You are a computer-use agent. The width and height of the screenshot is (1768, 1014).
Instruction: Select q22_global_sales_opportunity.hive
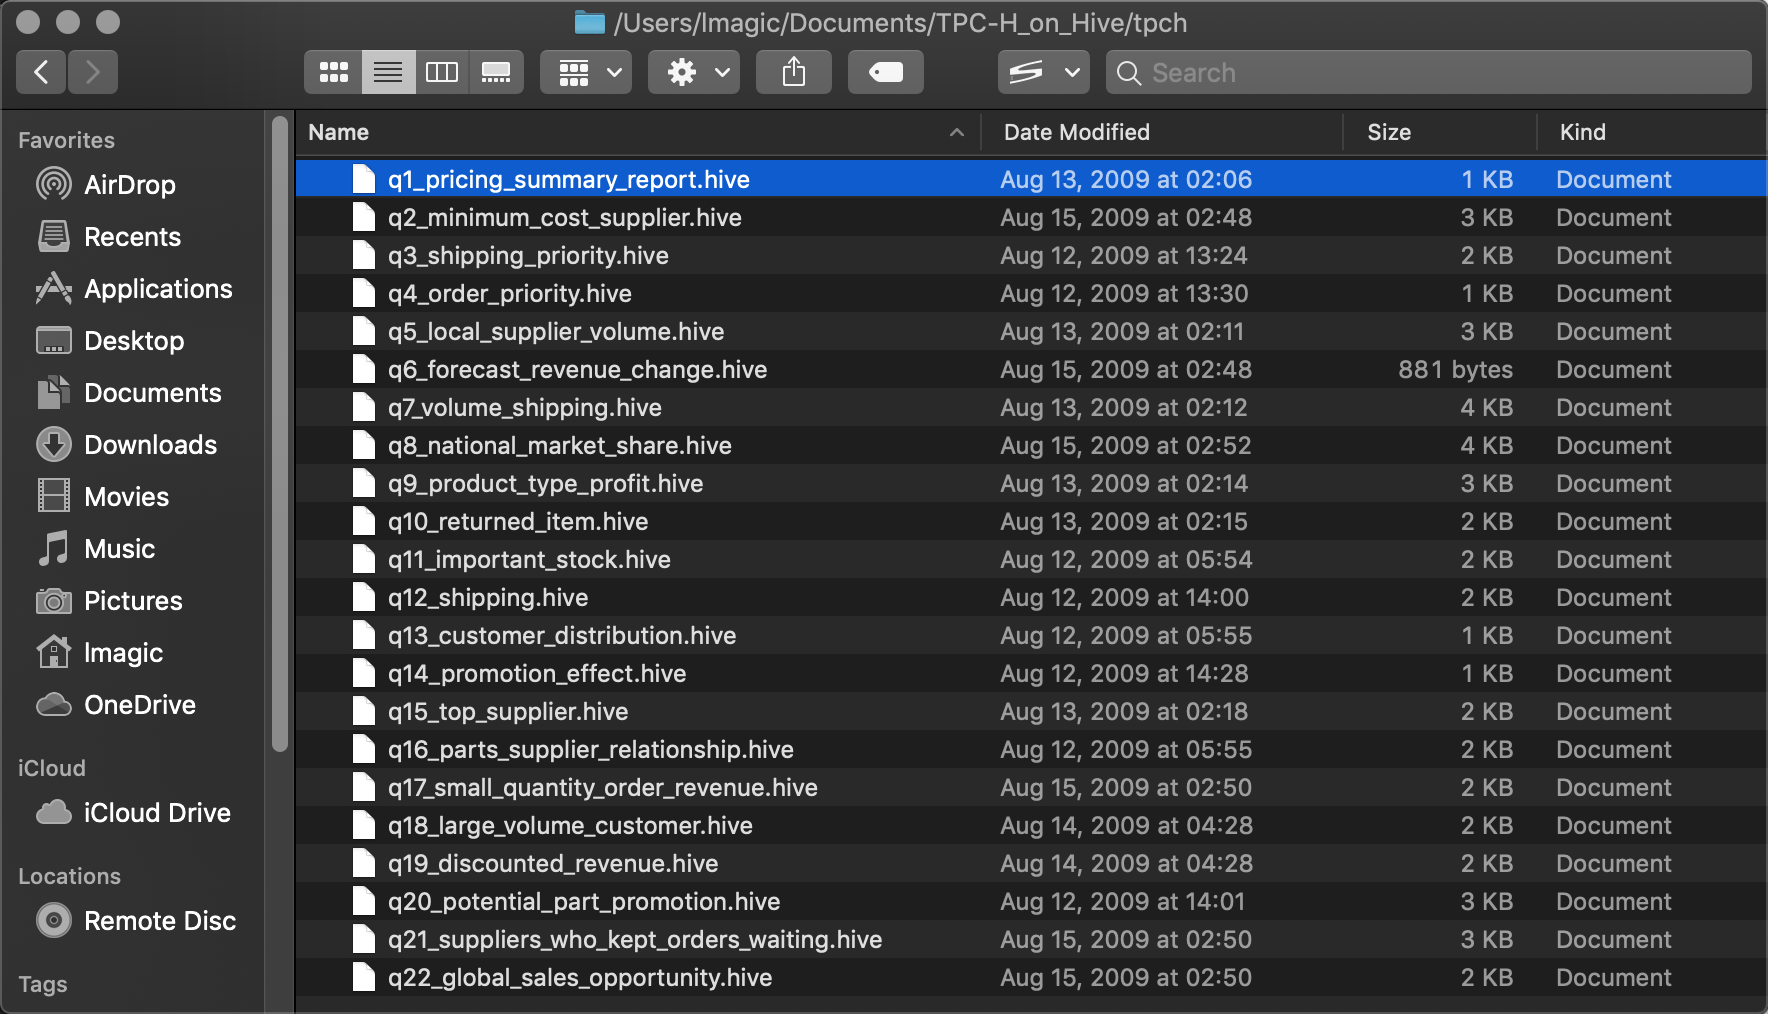1031,977
